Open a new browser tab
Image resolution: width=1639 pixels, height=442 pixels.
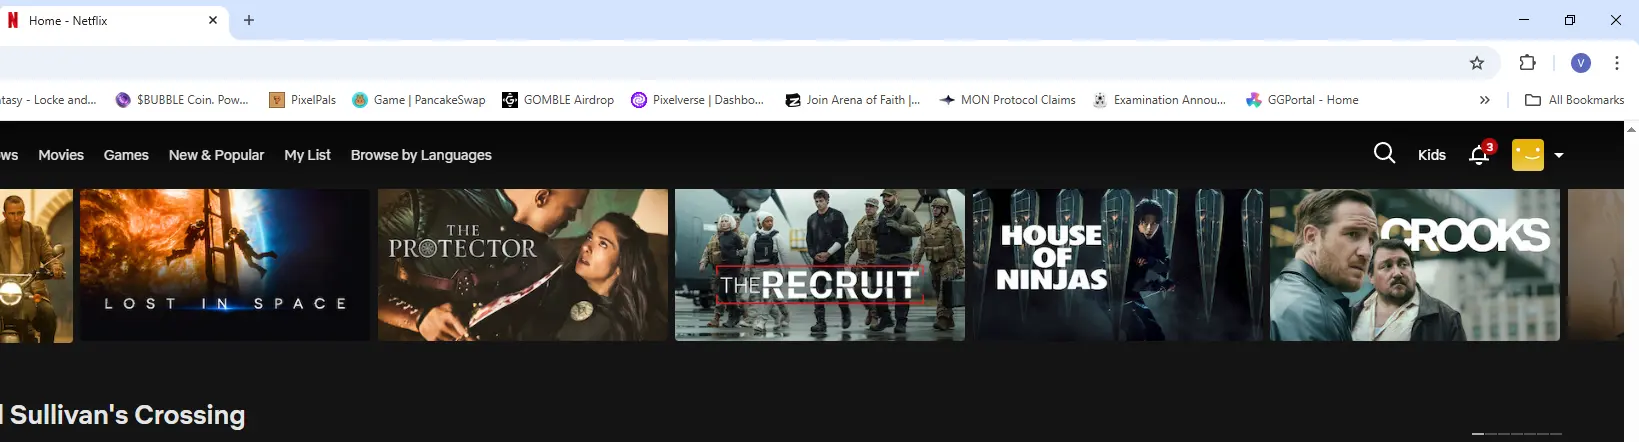coord(249,20)
